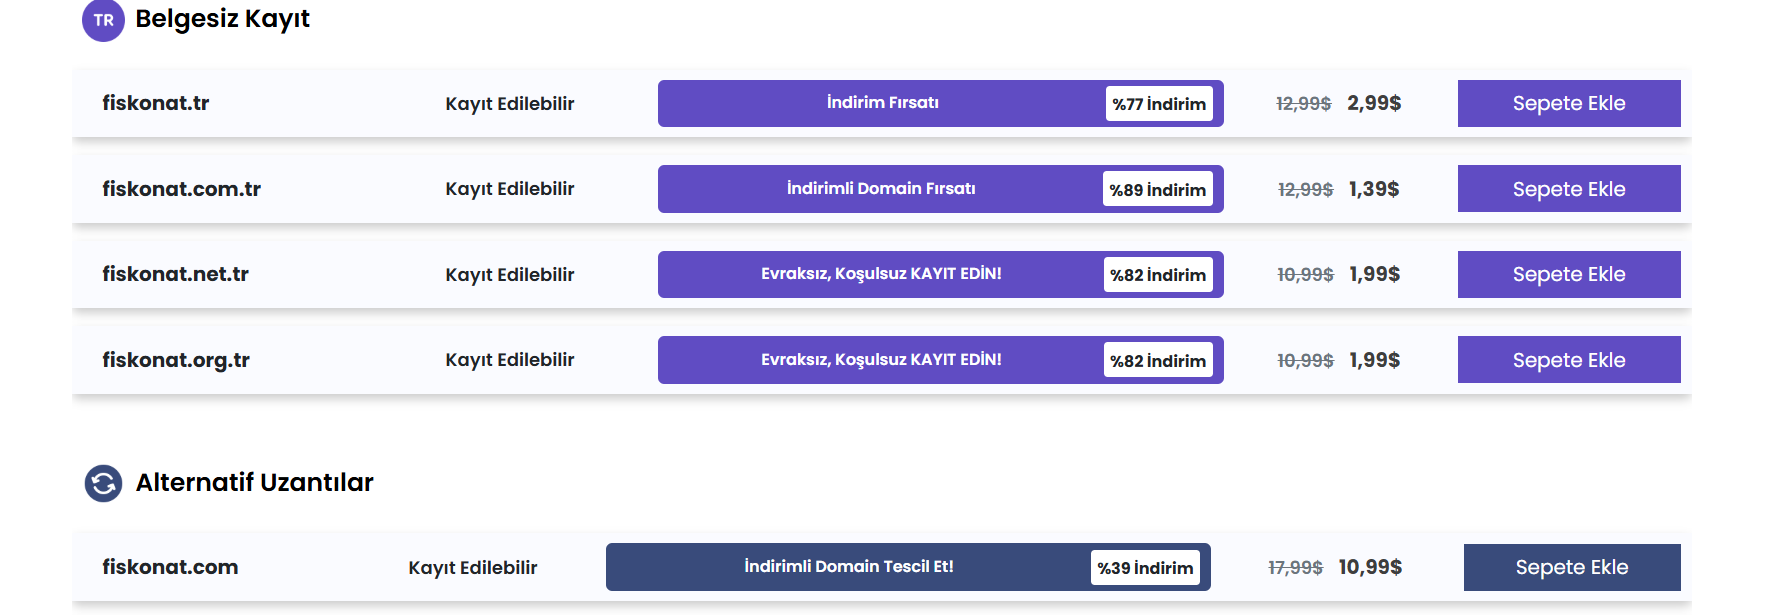
Task: Click the İndirimli Domain Tescil Et! banner
Action: (848, 567)
